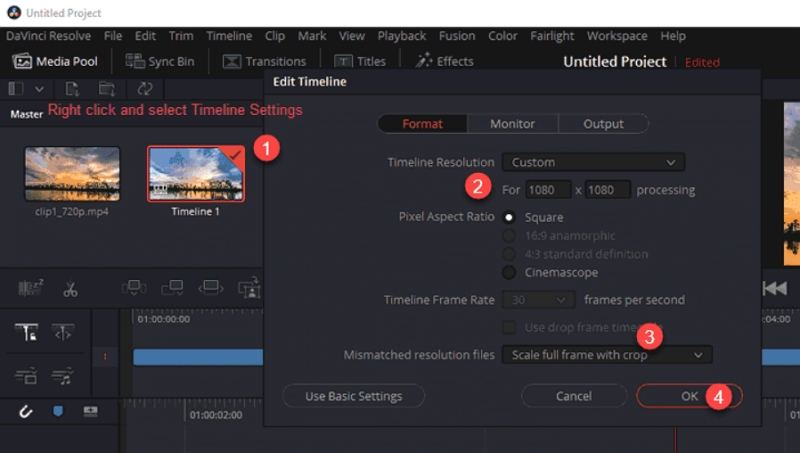Expand the Mismatched resolution files dropdown
The height and width of the screenshot is (453, 800).
click(607, 354)
